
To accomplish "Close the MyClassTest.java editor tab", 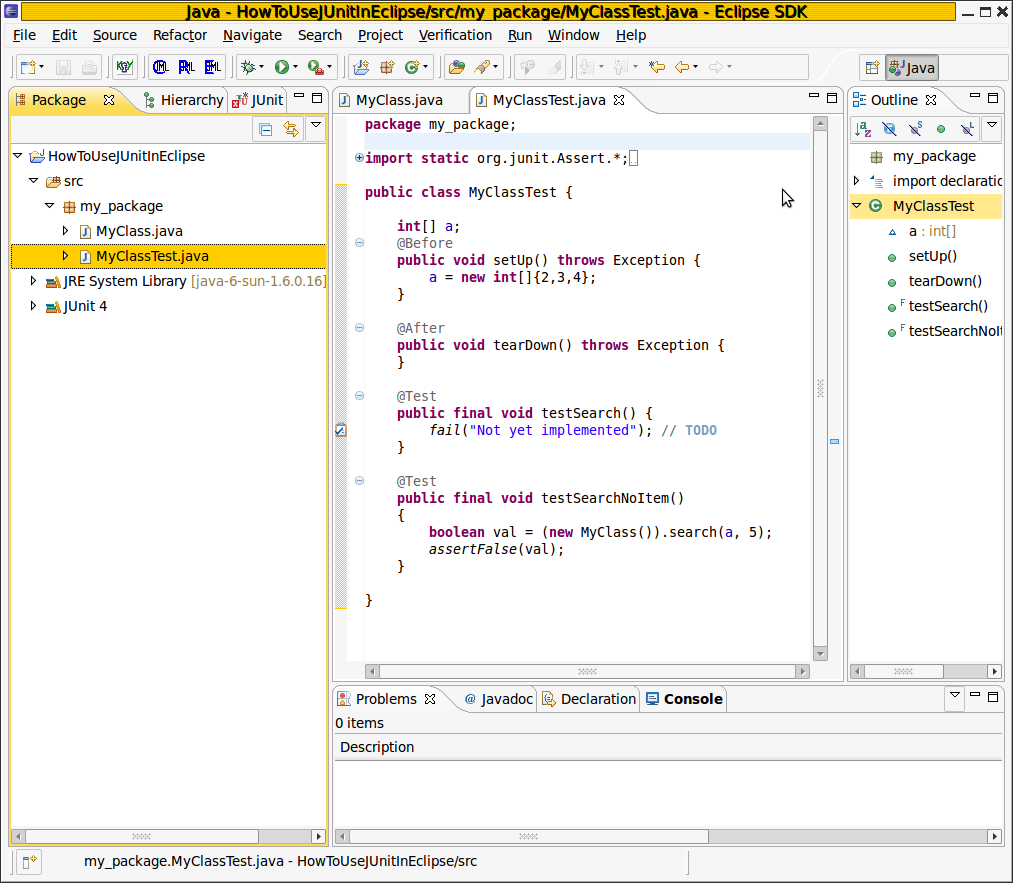I will pos(619,100).
